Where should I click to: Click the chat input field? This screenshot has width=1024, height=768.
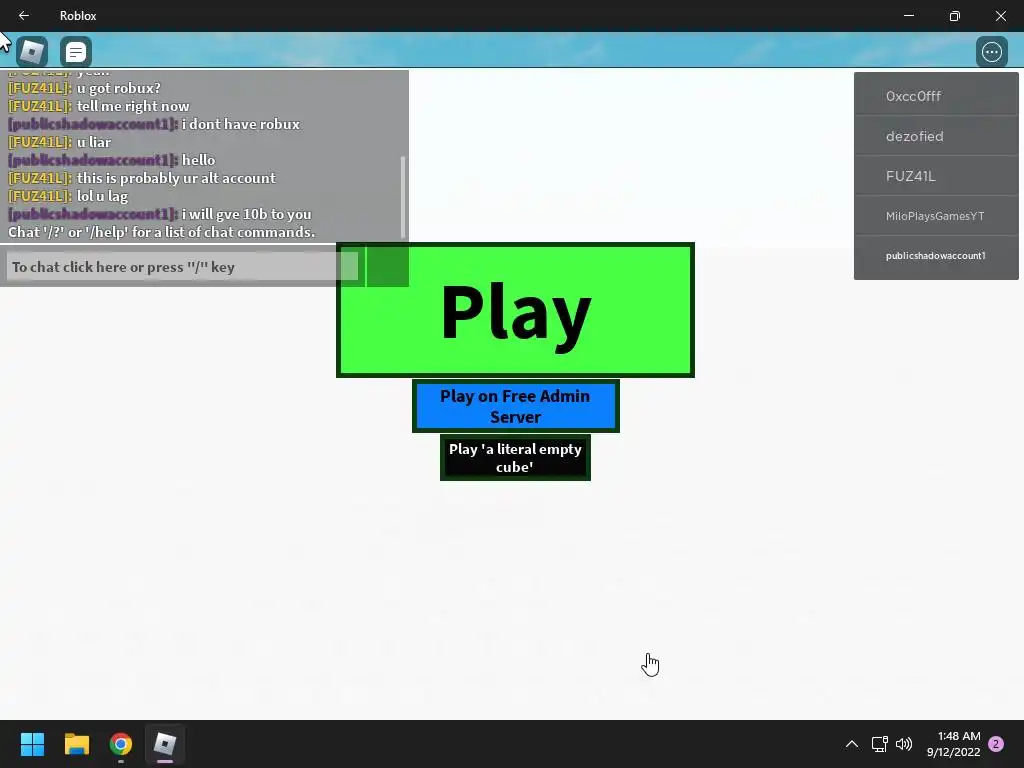point(182,266)
